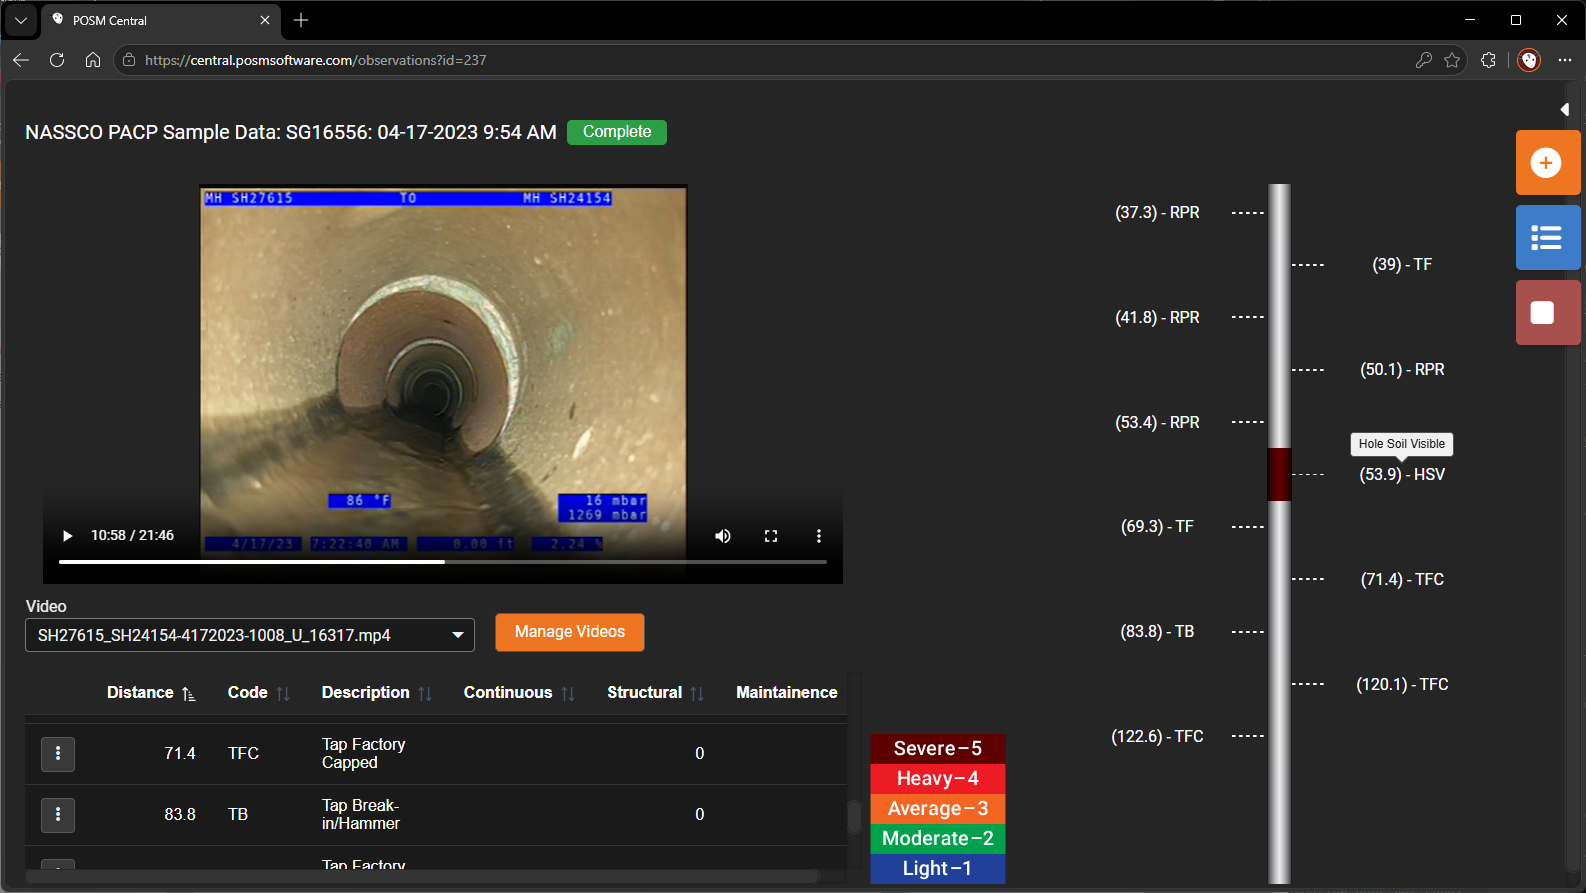The height and width of the screenshot is (893, 1586).
Task: Open video more options menu
Action: (x=819, y=536)
